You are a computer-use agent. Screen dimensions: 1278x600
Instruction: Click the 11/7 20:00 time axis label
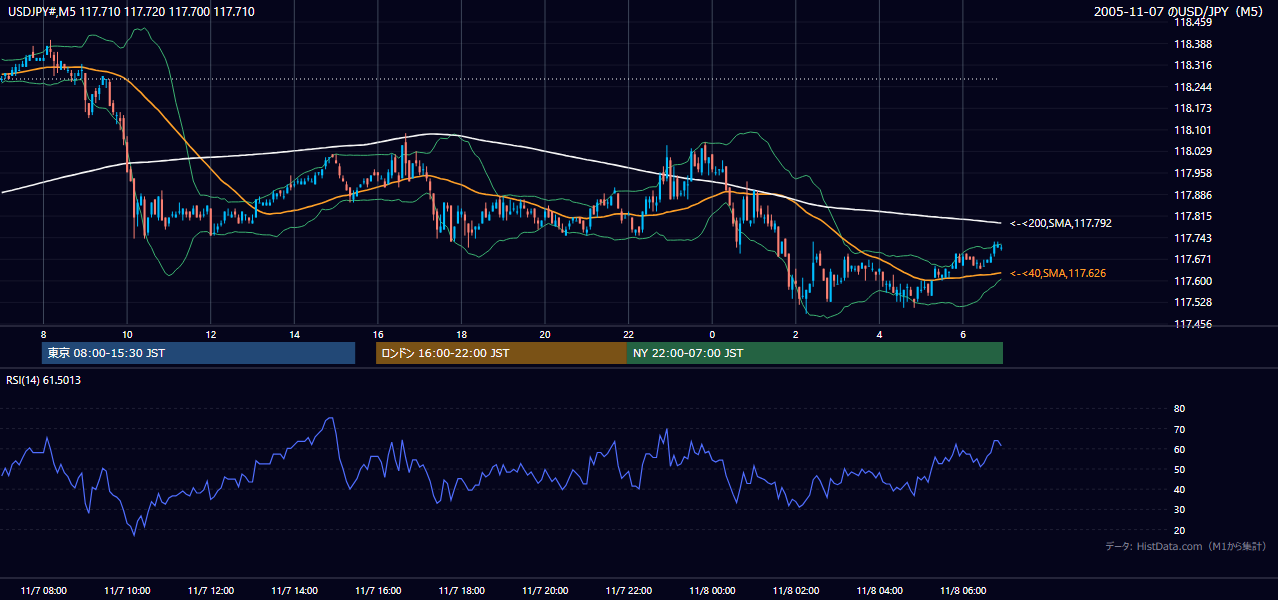coord(545,591)
